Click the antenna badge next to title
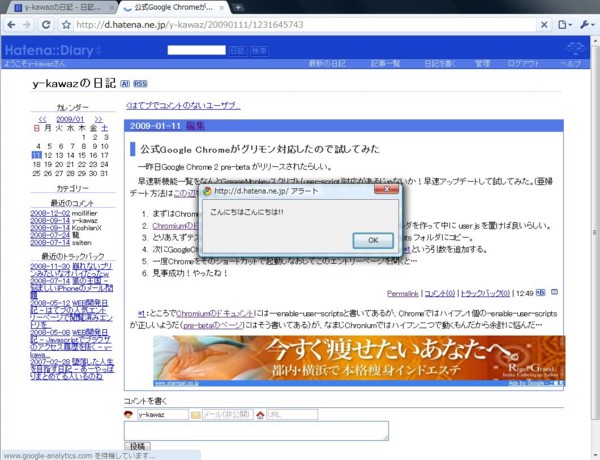This screenshot has width=600, height=460. point(125,83)
